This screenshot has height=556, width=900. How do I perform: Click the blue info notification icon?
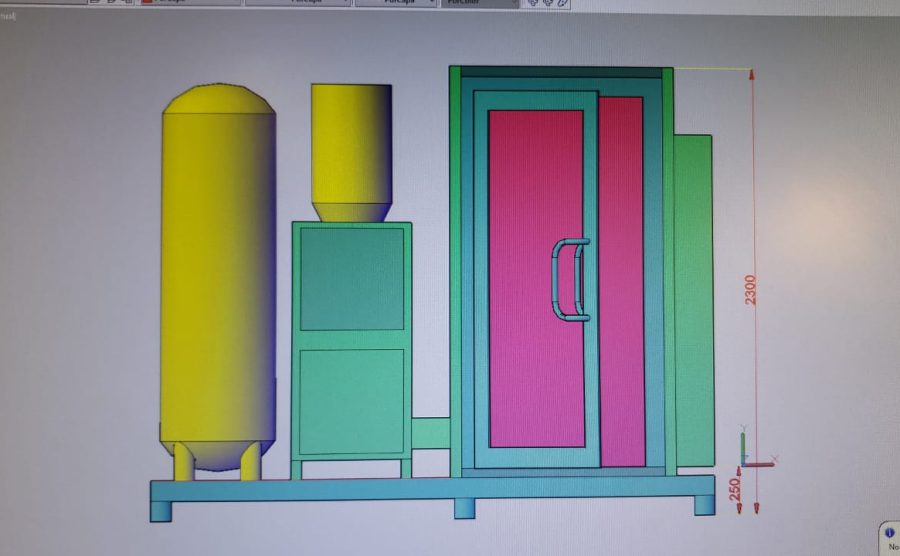pos(889,533)
